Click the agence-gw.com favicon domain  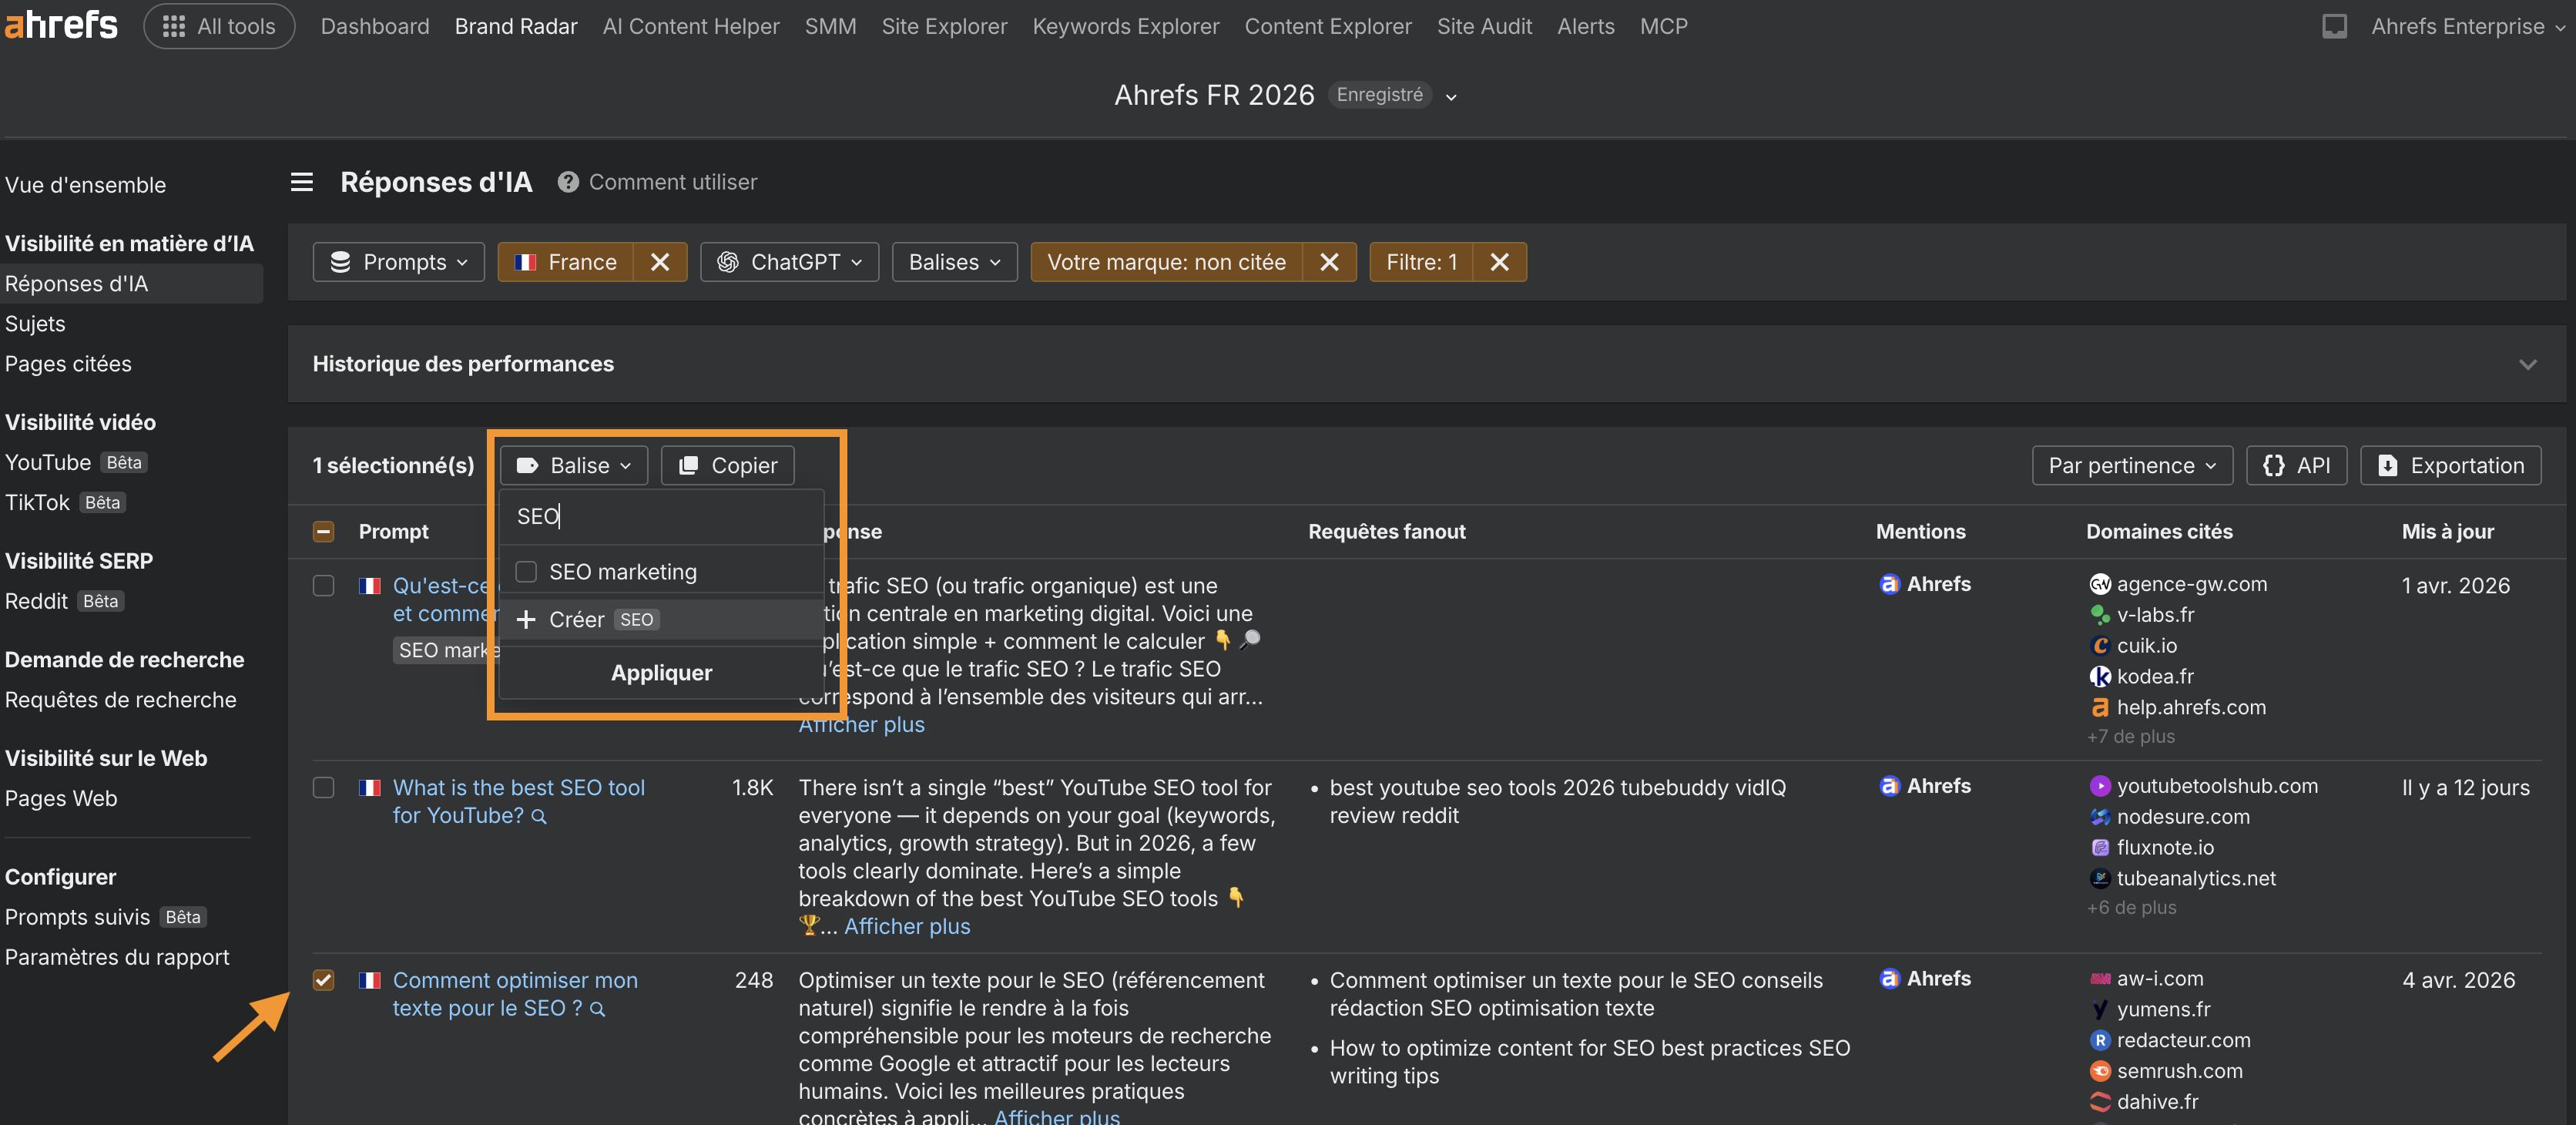(2099, 584)
